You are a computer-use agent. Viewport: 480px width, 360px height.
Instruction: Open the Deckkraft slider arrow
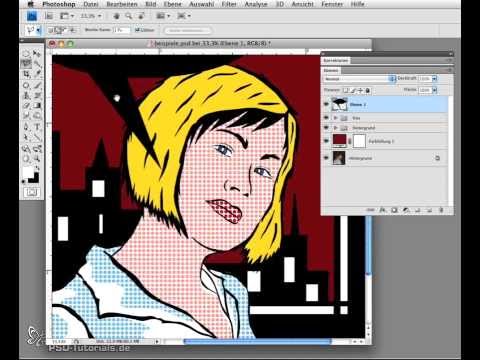[434, 79]
